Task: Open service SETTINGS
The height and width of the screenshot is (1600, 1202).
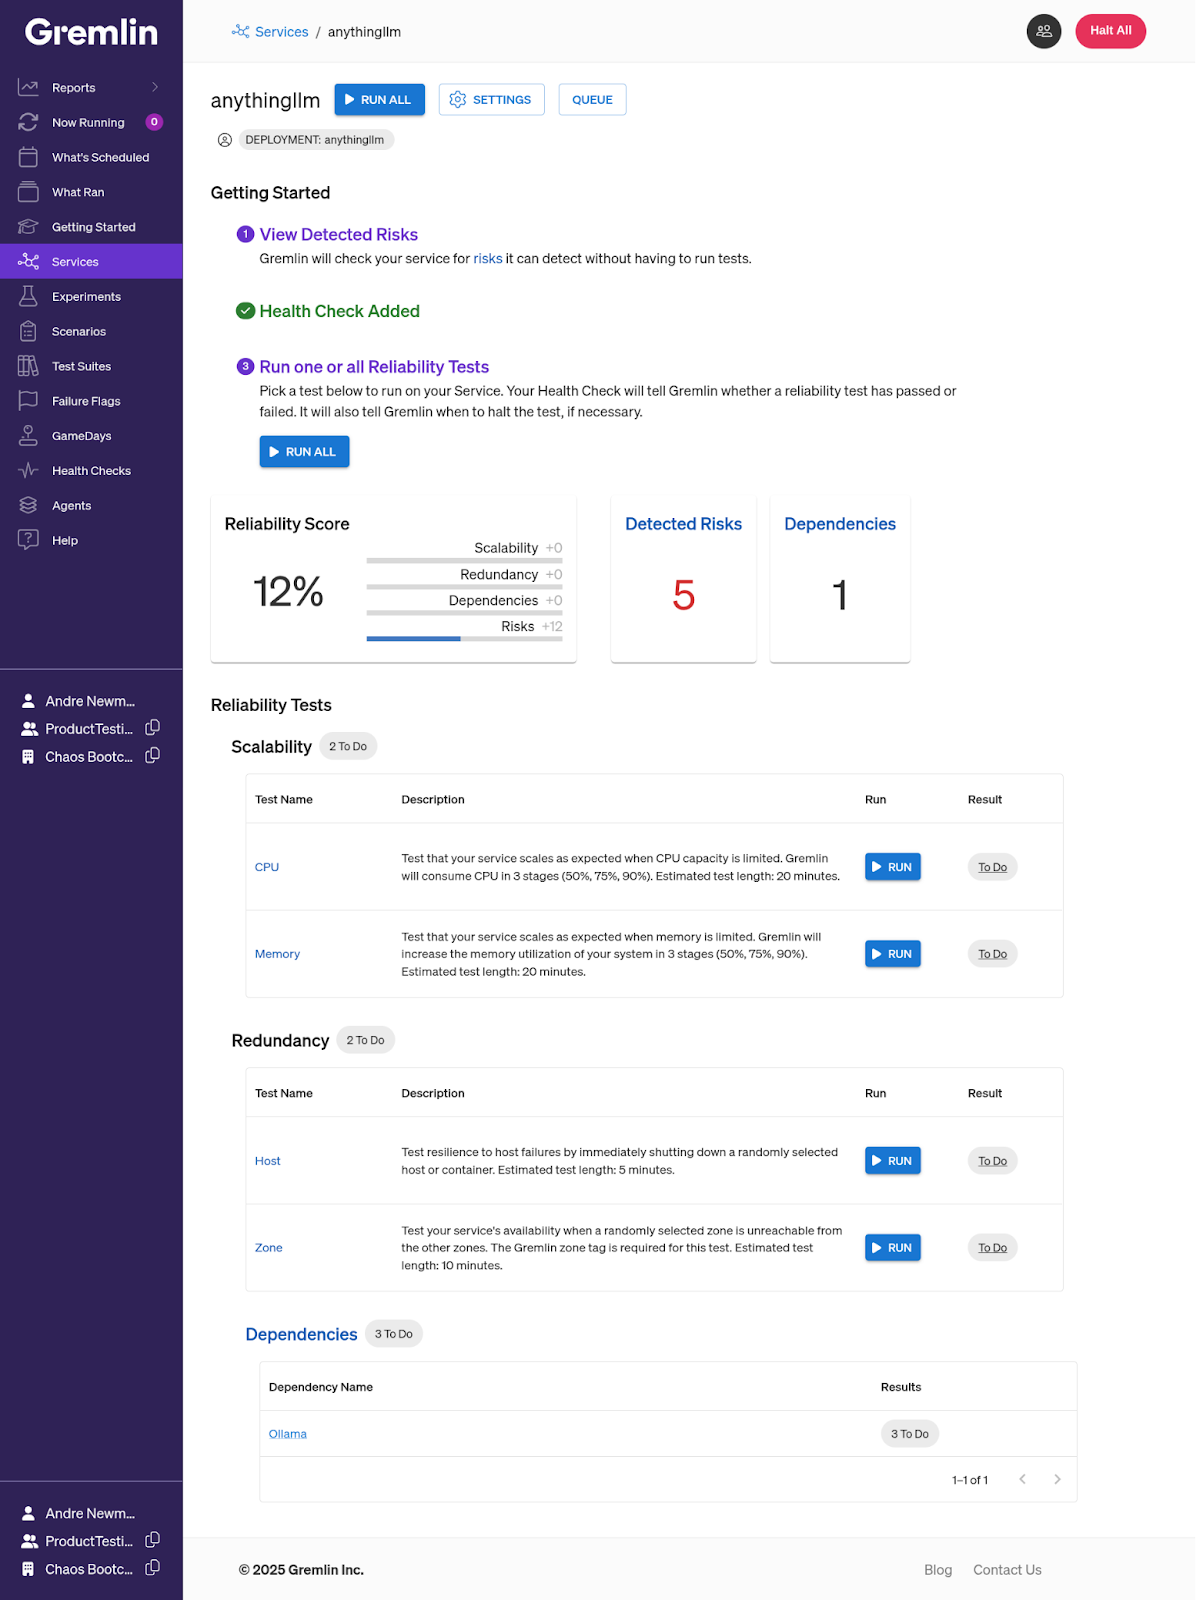Action: (491, 99)
